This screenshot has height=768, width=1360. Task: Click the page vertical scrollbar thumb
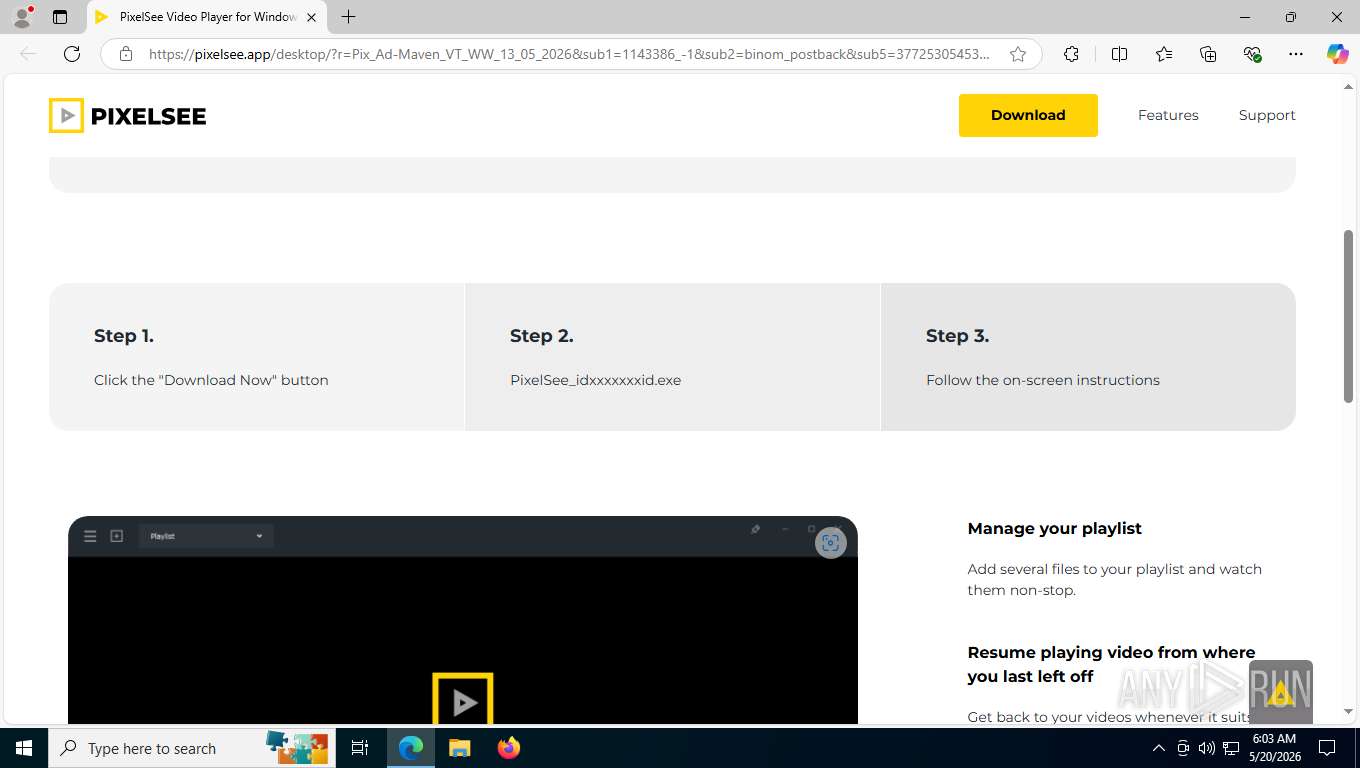[1348, 316]
